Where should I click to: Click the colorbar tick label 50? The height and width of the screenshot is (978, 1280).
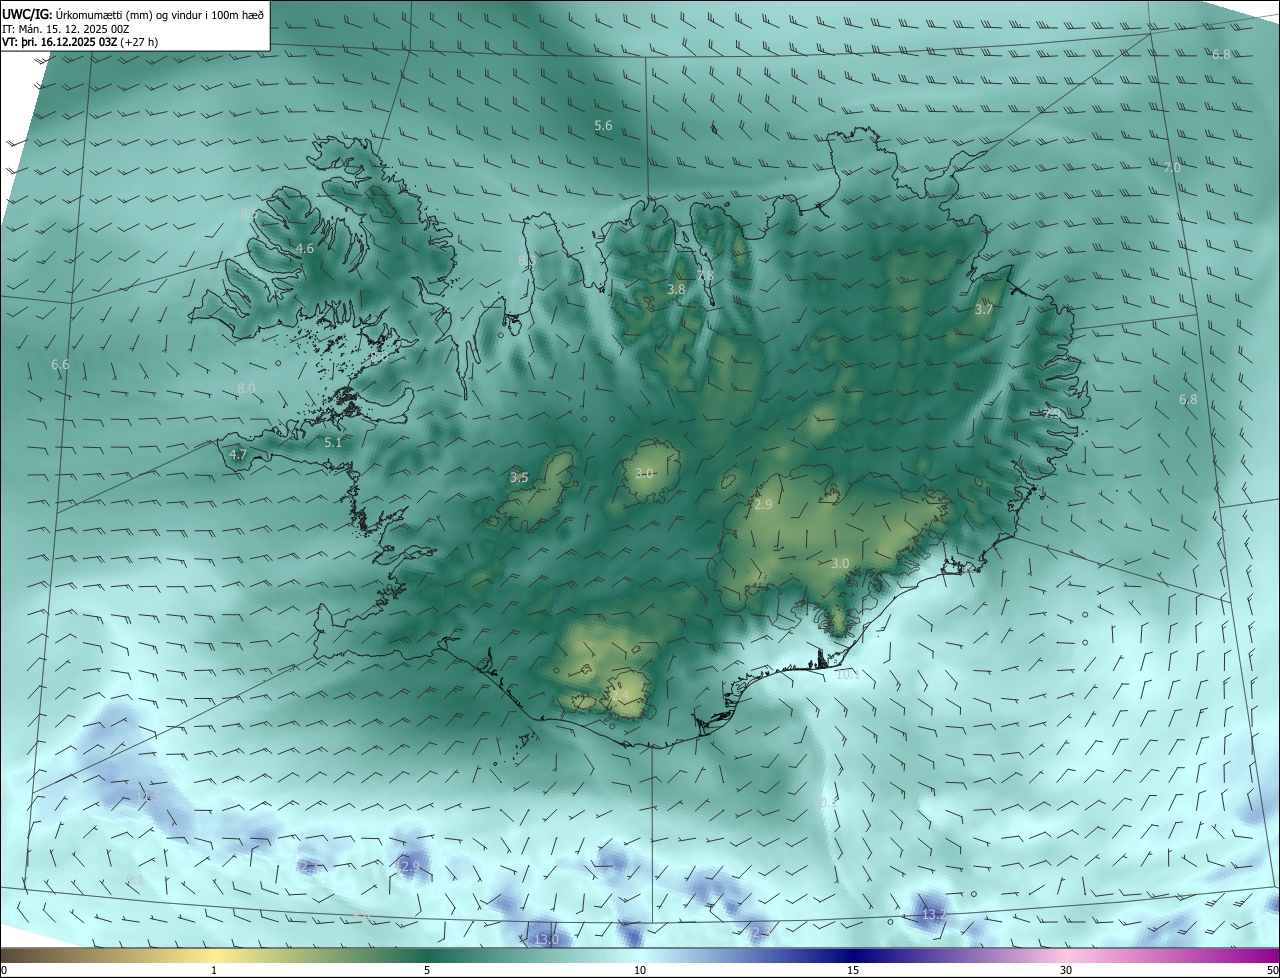click(1272, 970)
